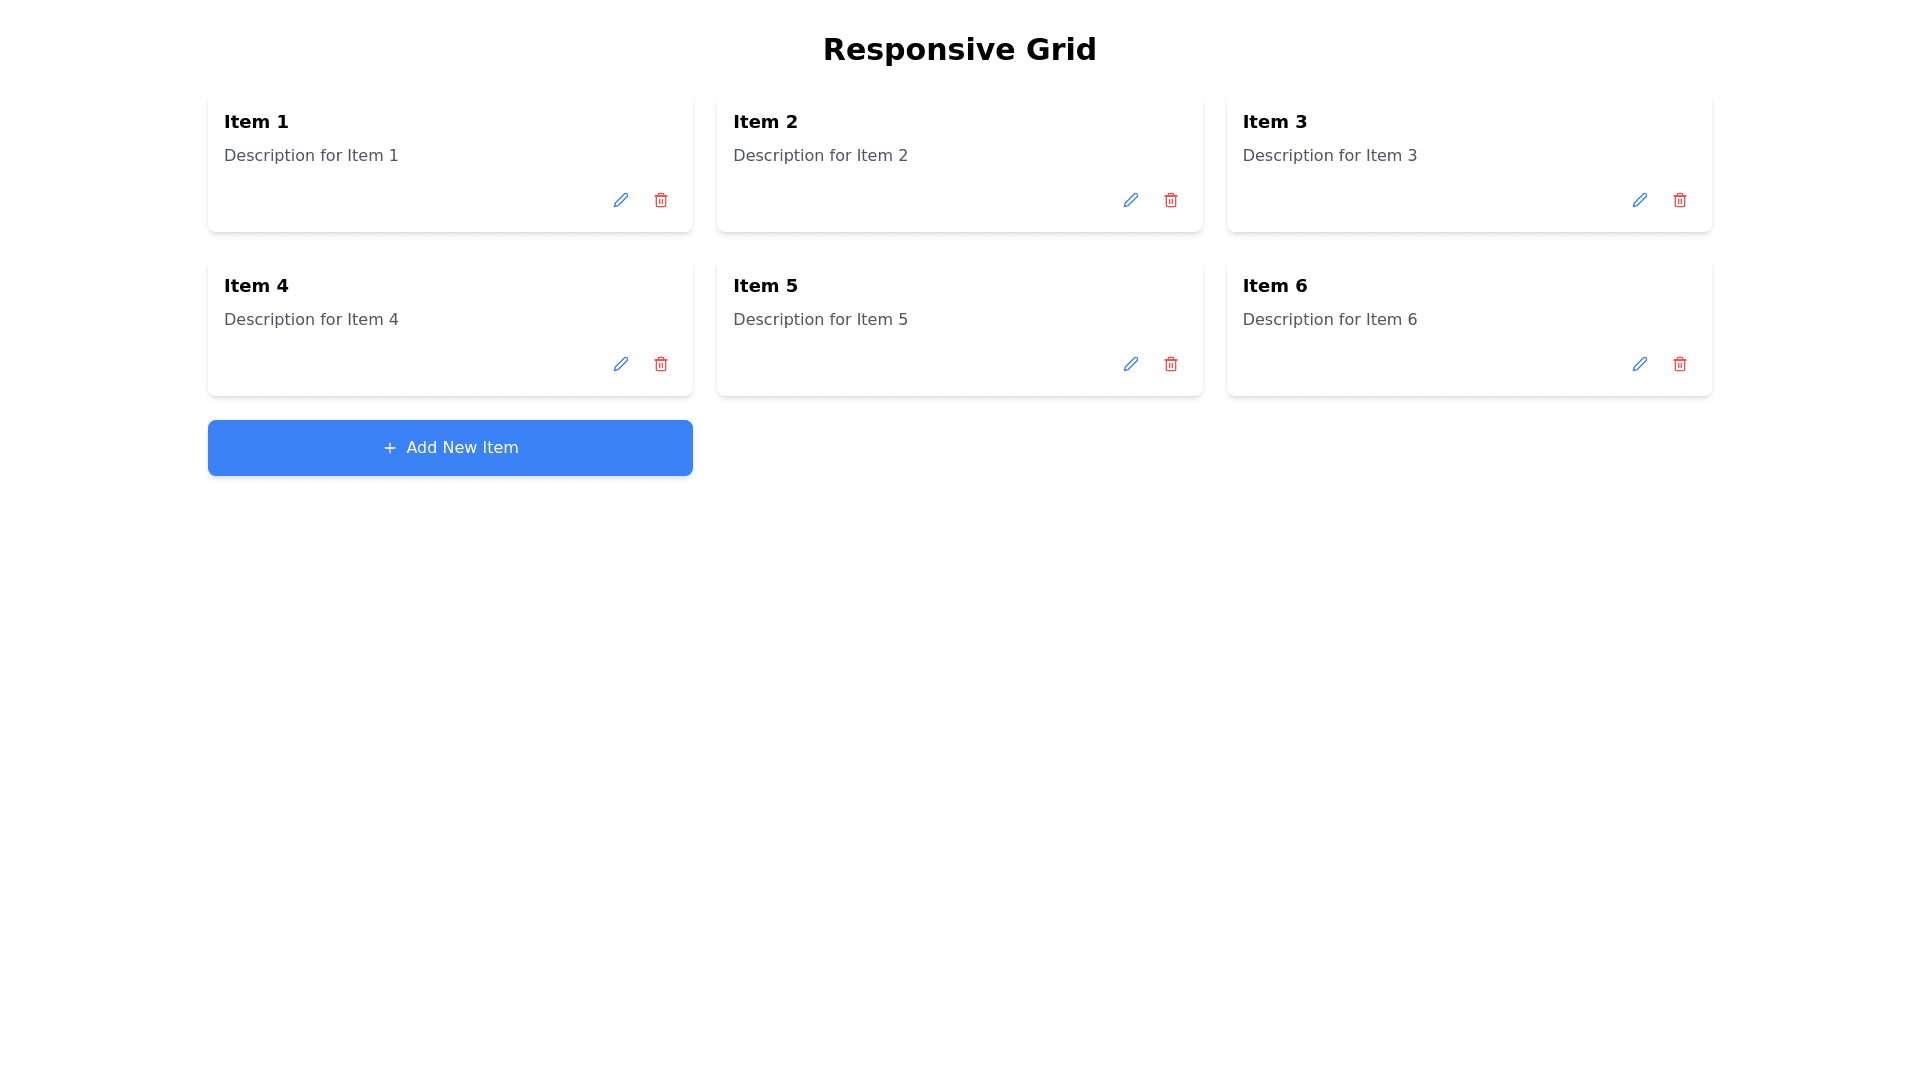Viewport: 1920px width, 1080px height.
Task: Click the Description for Item 4 text
Action: (x=311, y=320)
